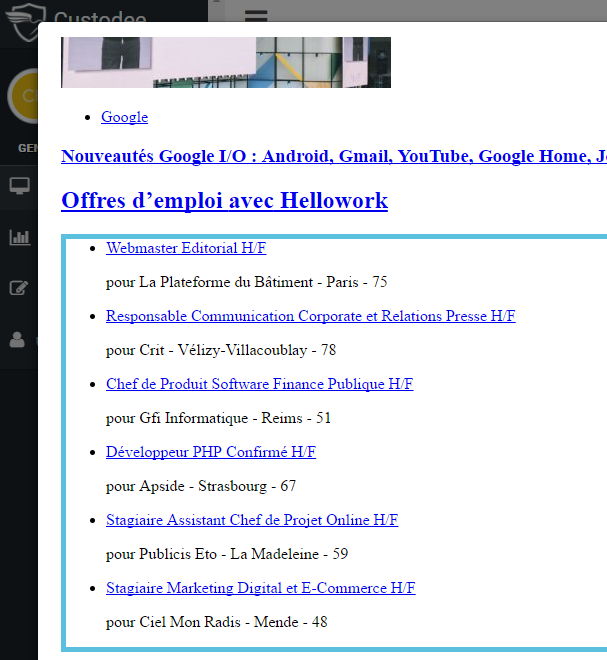The width and height of the screenshot is (607, 660).
Task: Click the yellow circular avatar
Action: (23, 96)
